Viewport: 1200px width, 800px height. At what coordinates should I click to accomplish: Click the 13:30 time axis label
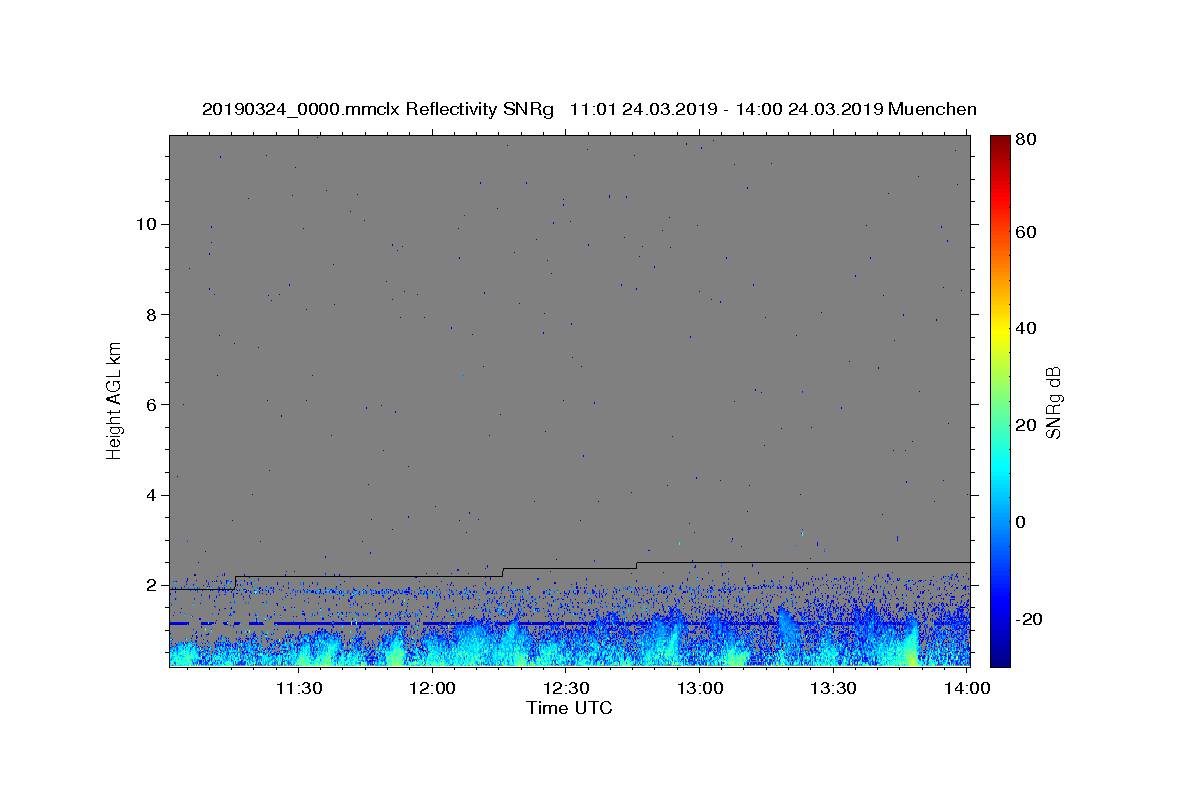pos(833,688)
